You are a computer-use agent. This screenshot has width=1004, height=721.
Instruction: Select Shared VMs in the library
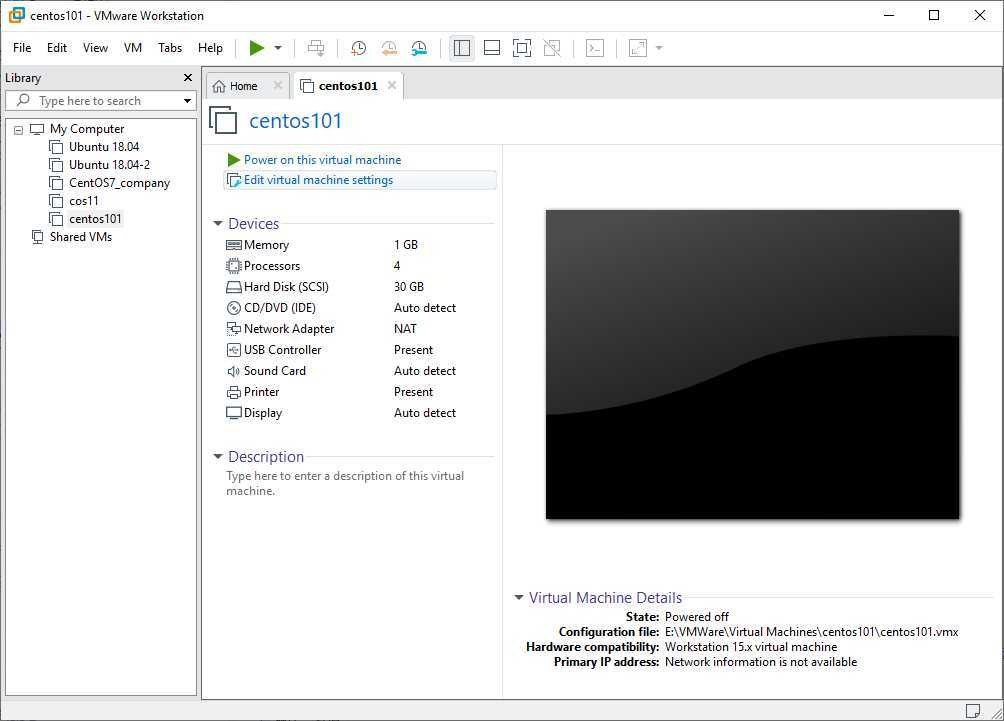[x=81, y=237]
